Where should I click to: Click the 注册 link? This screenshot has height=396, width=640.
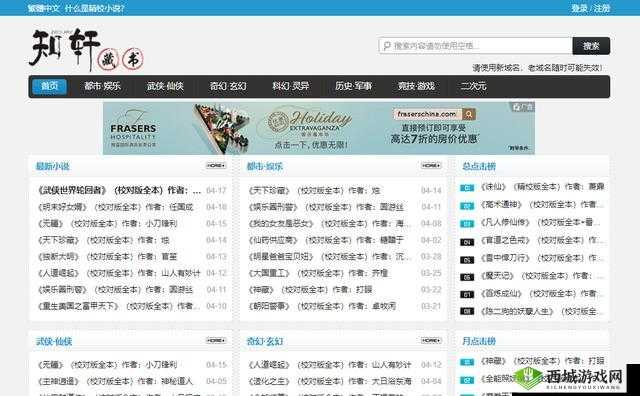coord(602,8)
